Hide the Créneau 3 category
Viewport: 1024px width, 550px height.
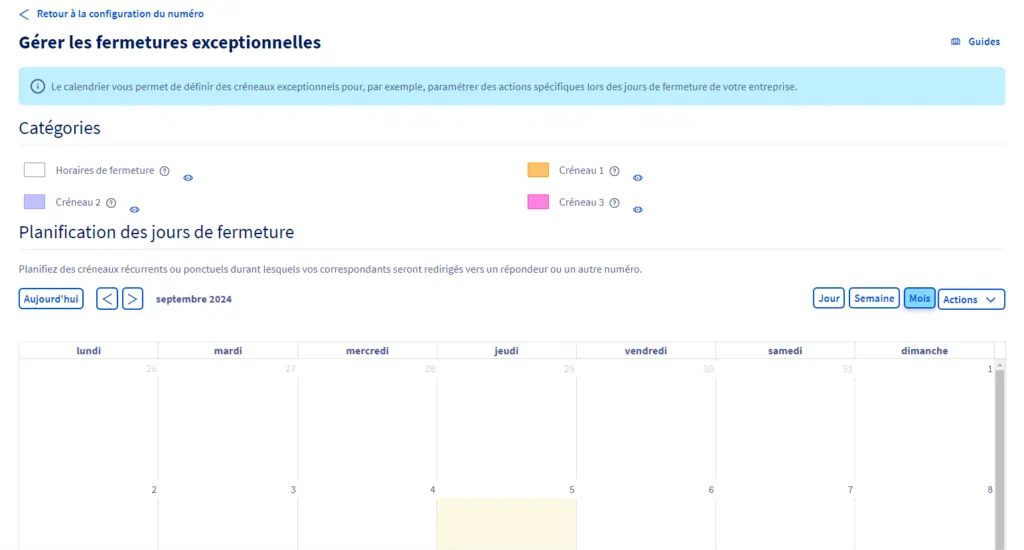[638, 210]
